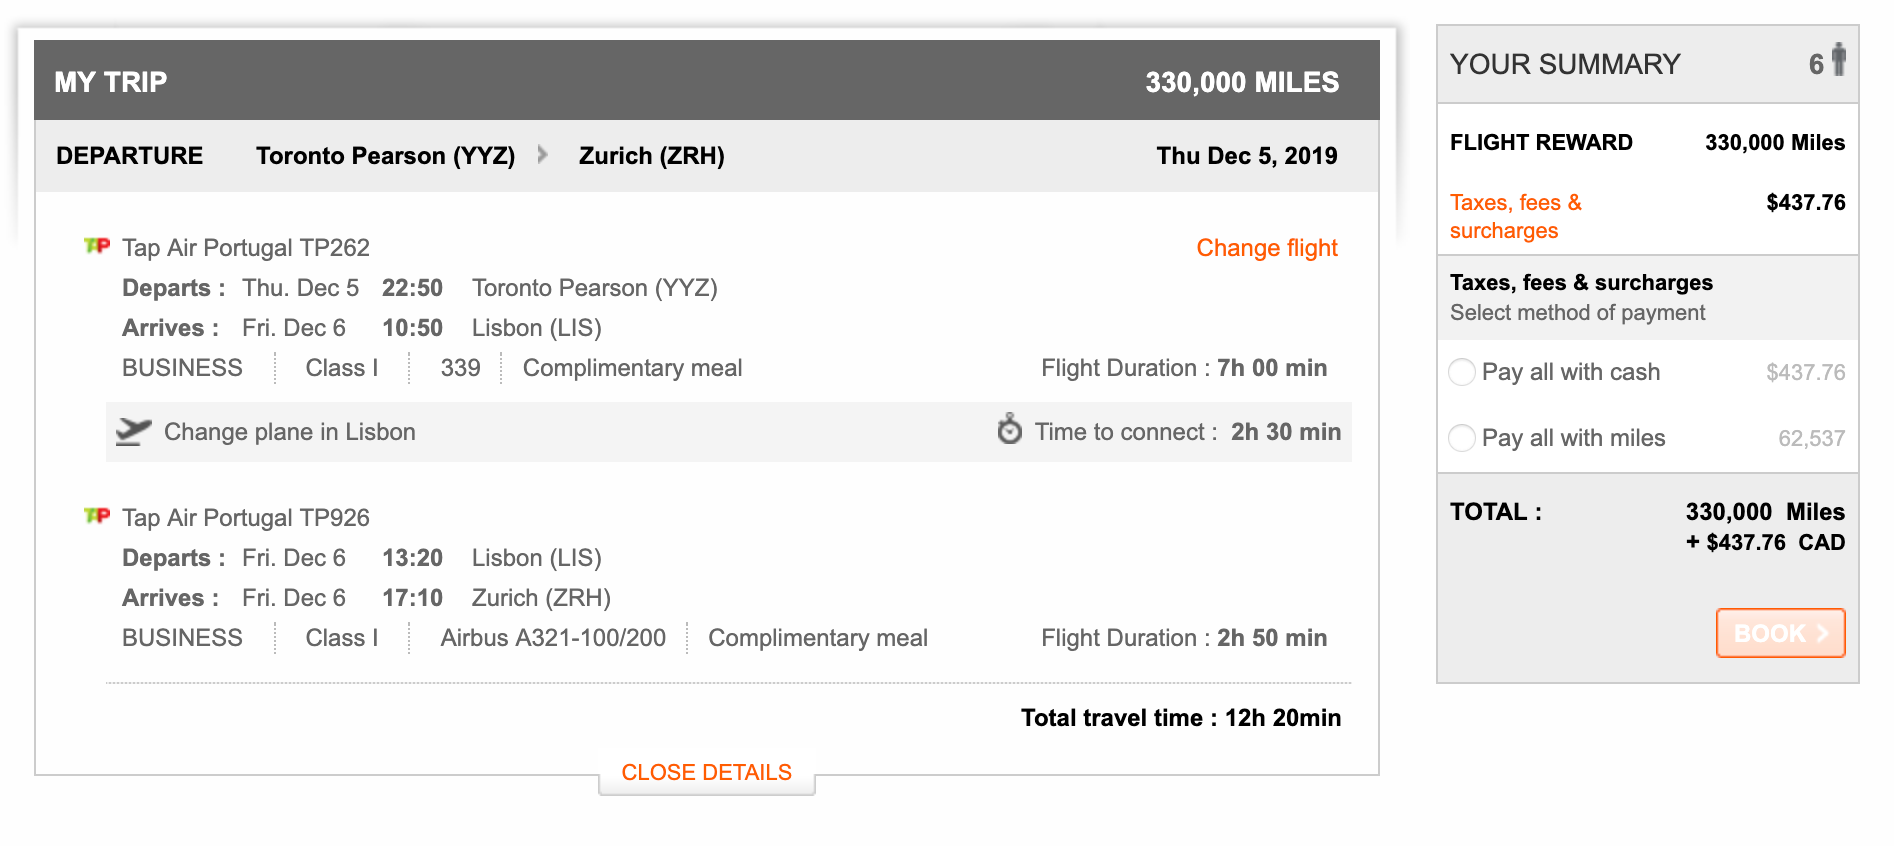Click the Total travel time text
This screenshot has width=1894, height=858.
coord(1180,718)
